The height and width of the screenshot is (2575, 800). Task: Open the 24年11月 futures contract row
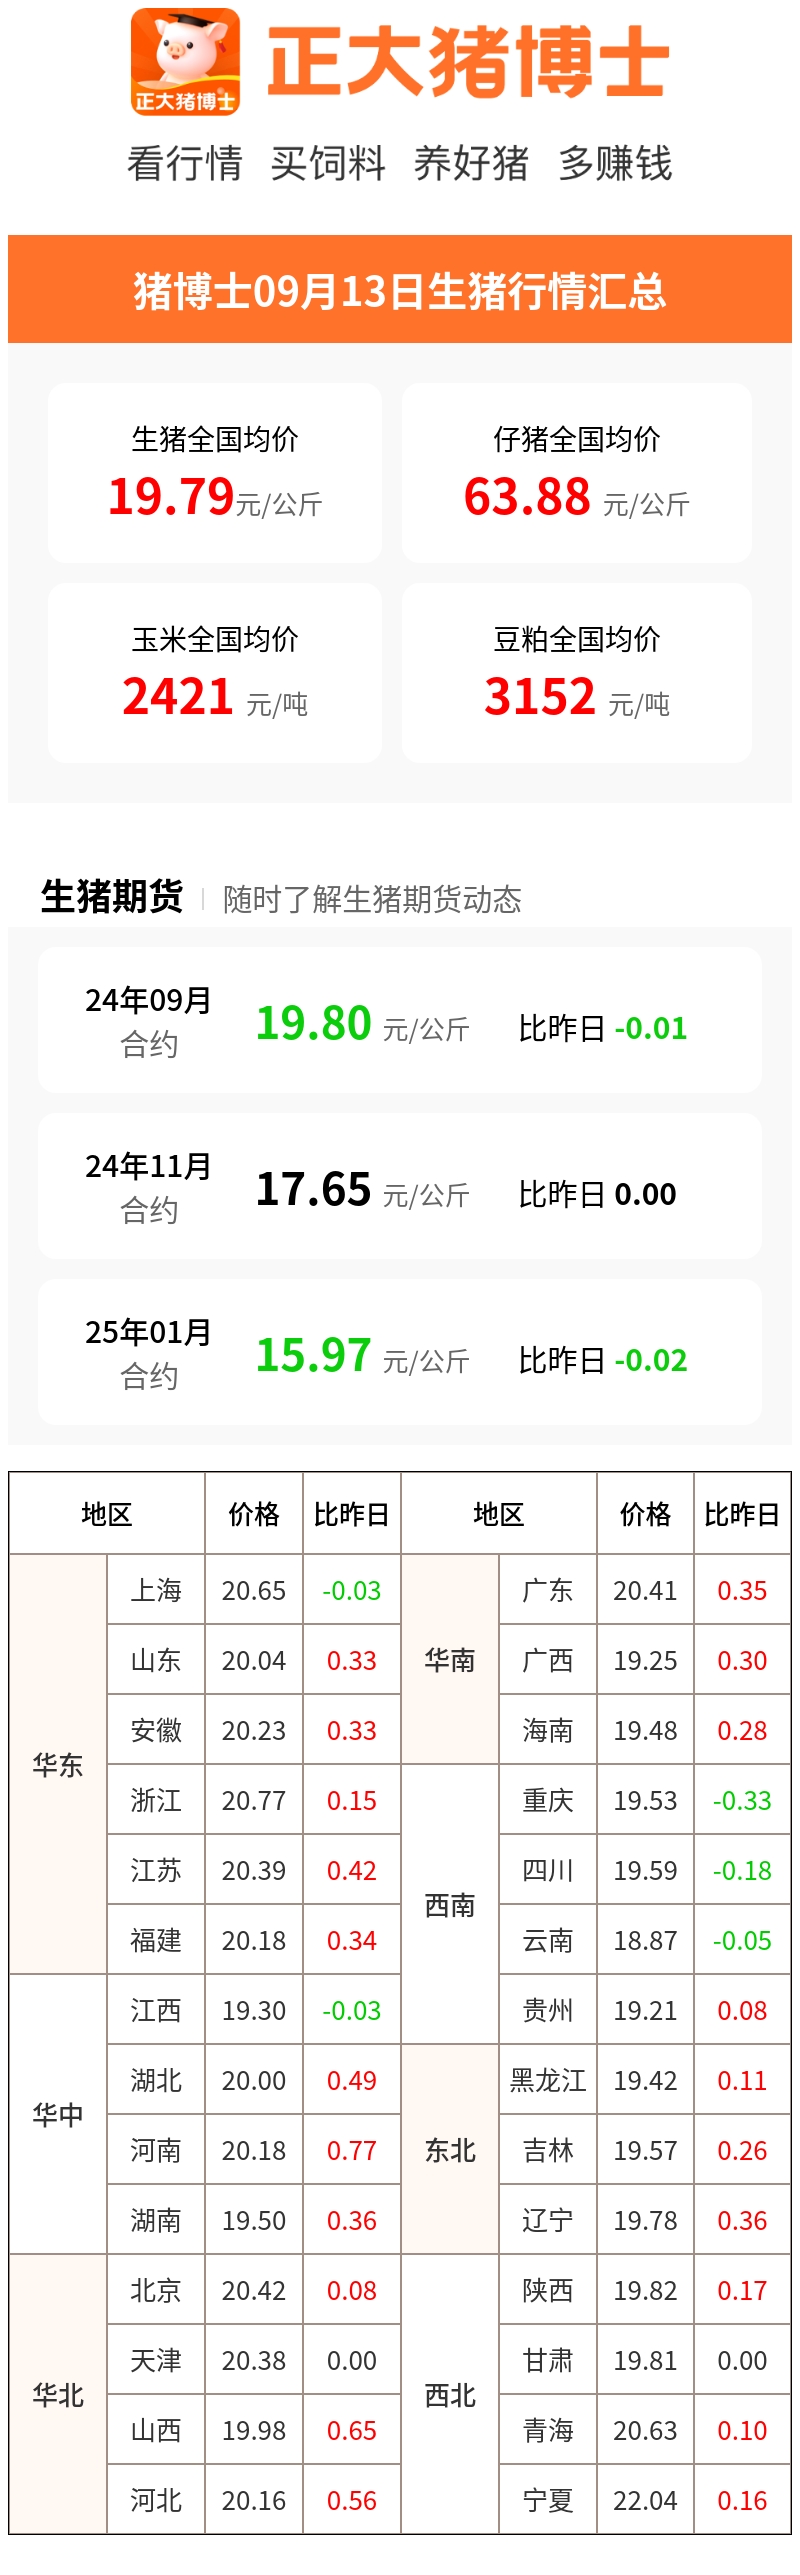[400, 1186]
